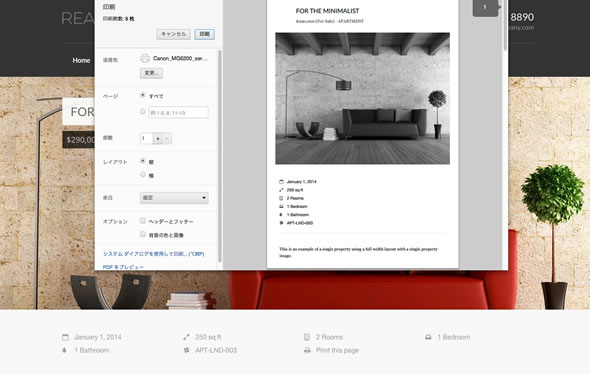Viewport: 590px width, 374px height.
Task: Click the PDF をプレビュー link
Action: click(x=123, y=267)
